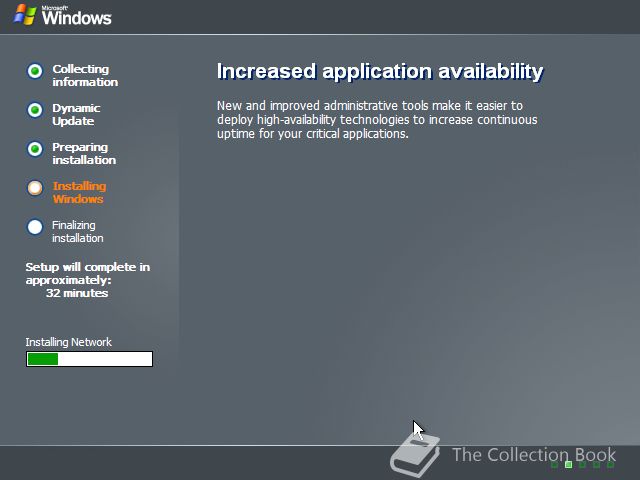Screen dimensions: 640x480
Task: Click the Collecting information step indicator
Action: pos(35,71)
